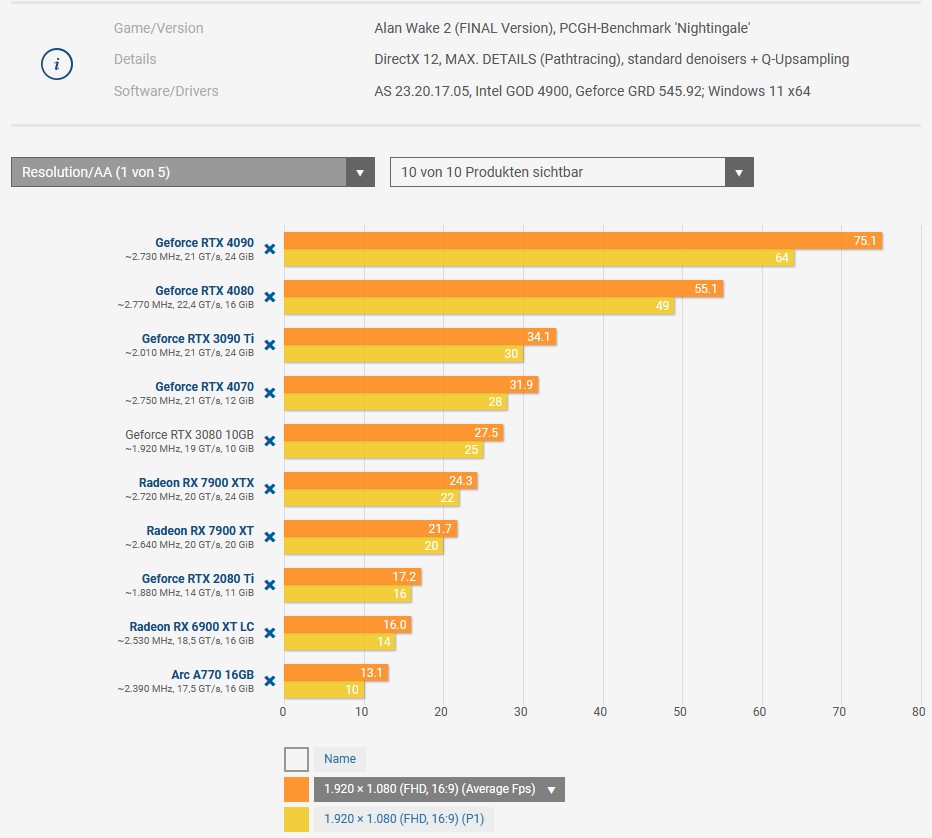Click the DirectX 12, MAX. DETAILS text

[612, 59]
